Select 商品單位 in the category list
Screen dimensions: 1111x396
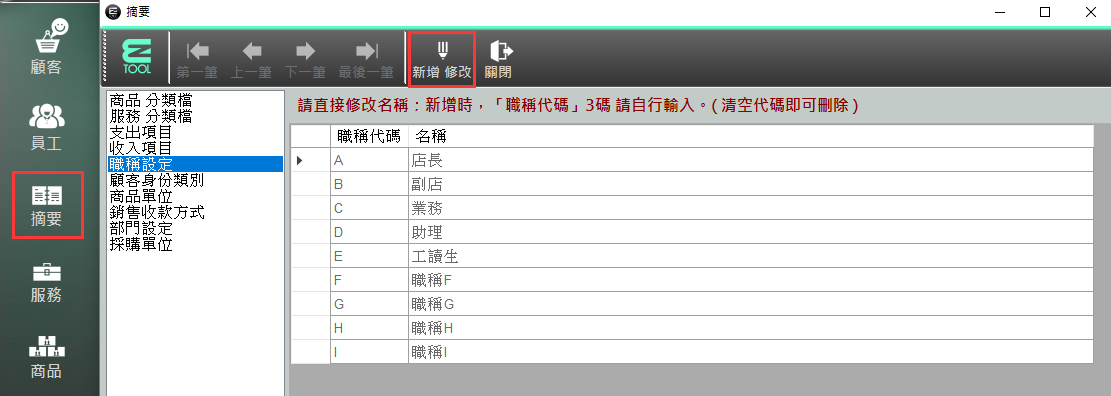click(140, 196)
